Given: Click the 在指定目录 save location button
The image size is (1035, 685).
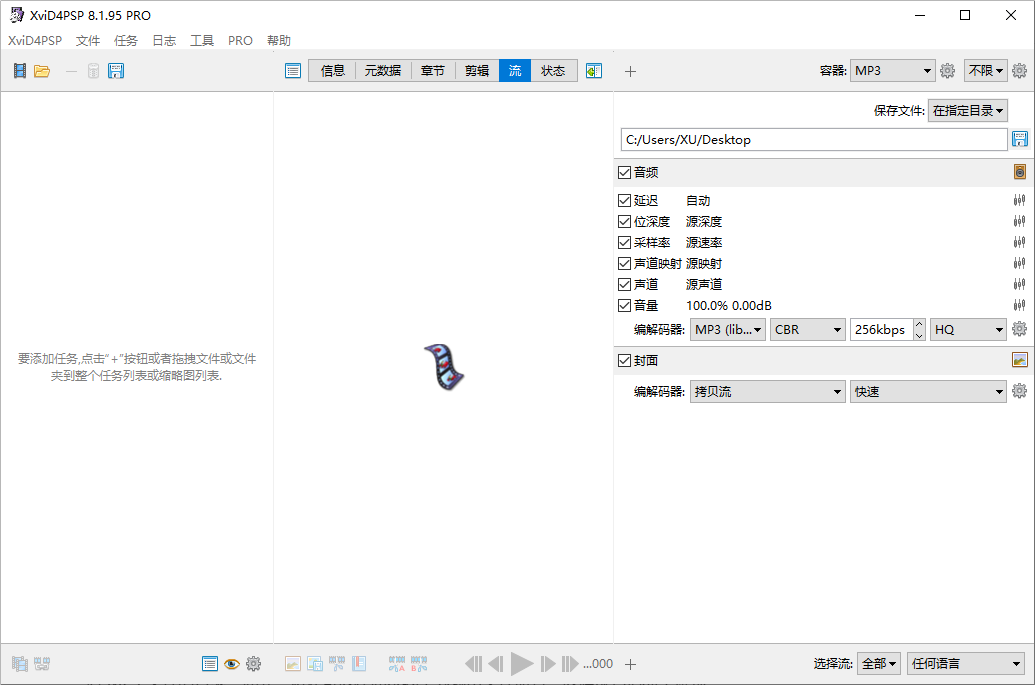Looking at the screenshot, I should pos(968,111).
